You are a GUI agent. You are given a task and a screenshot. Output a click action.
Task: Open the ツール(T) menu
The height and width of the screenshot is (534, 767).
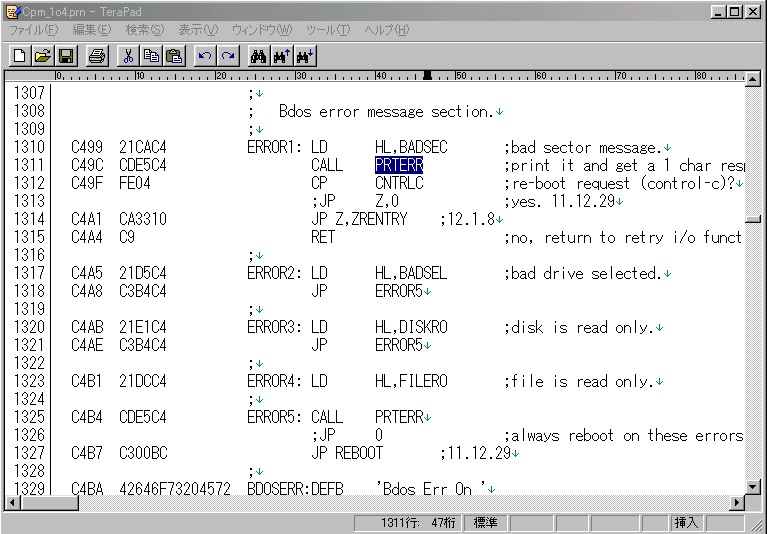coord(328,30)
